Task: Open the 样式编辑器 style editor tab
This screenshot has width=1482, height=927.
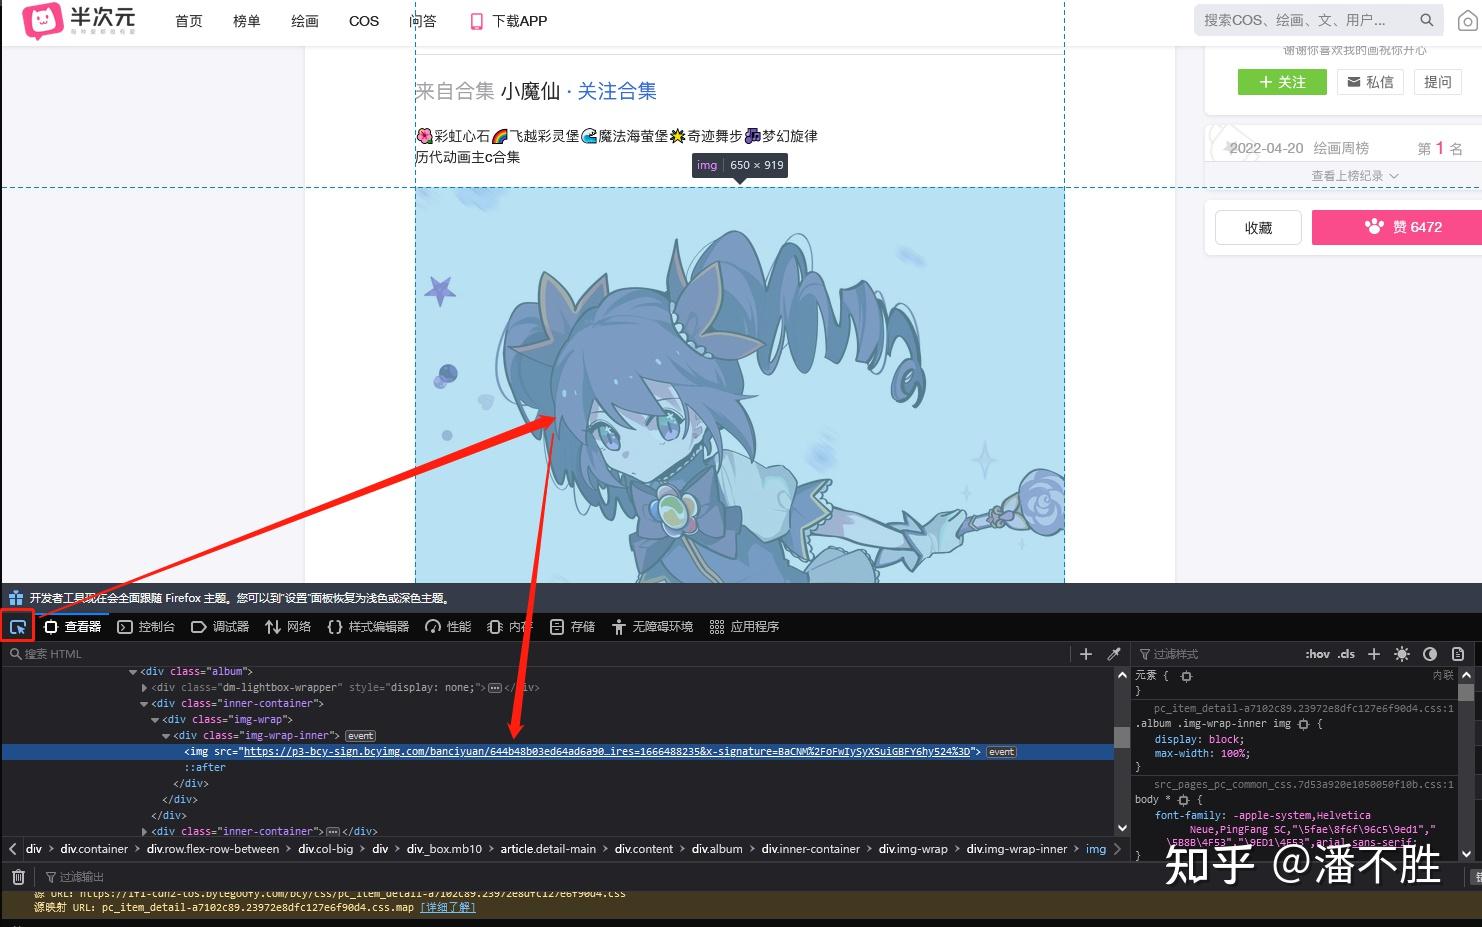Action: pos(368,627)
